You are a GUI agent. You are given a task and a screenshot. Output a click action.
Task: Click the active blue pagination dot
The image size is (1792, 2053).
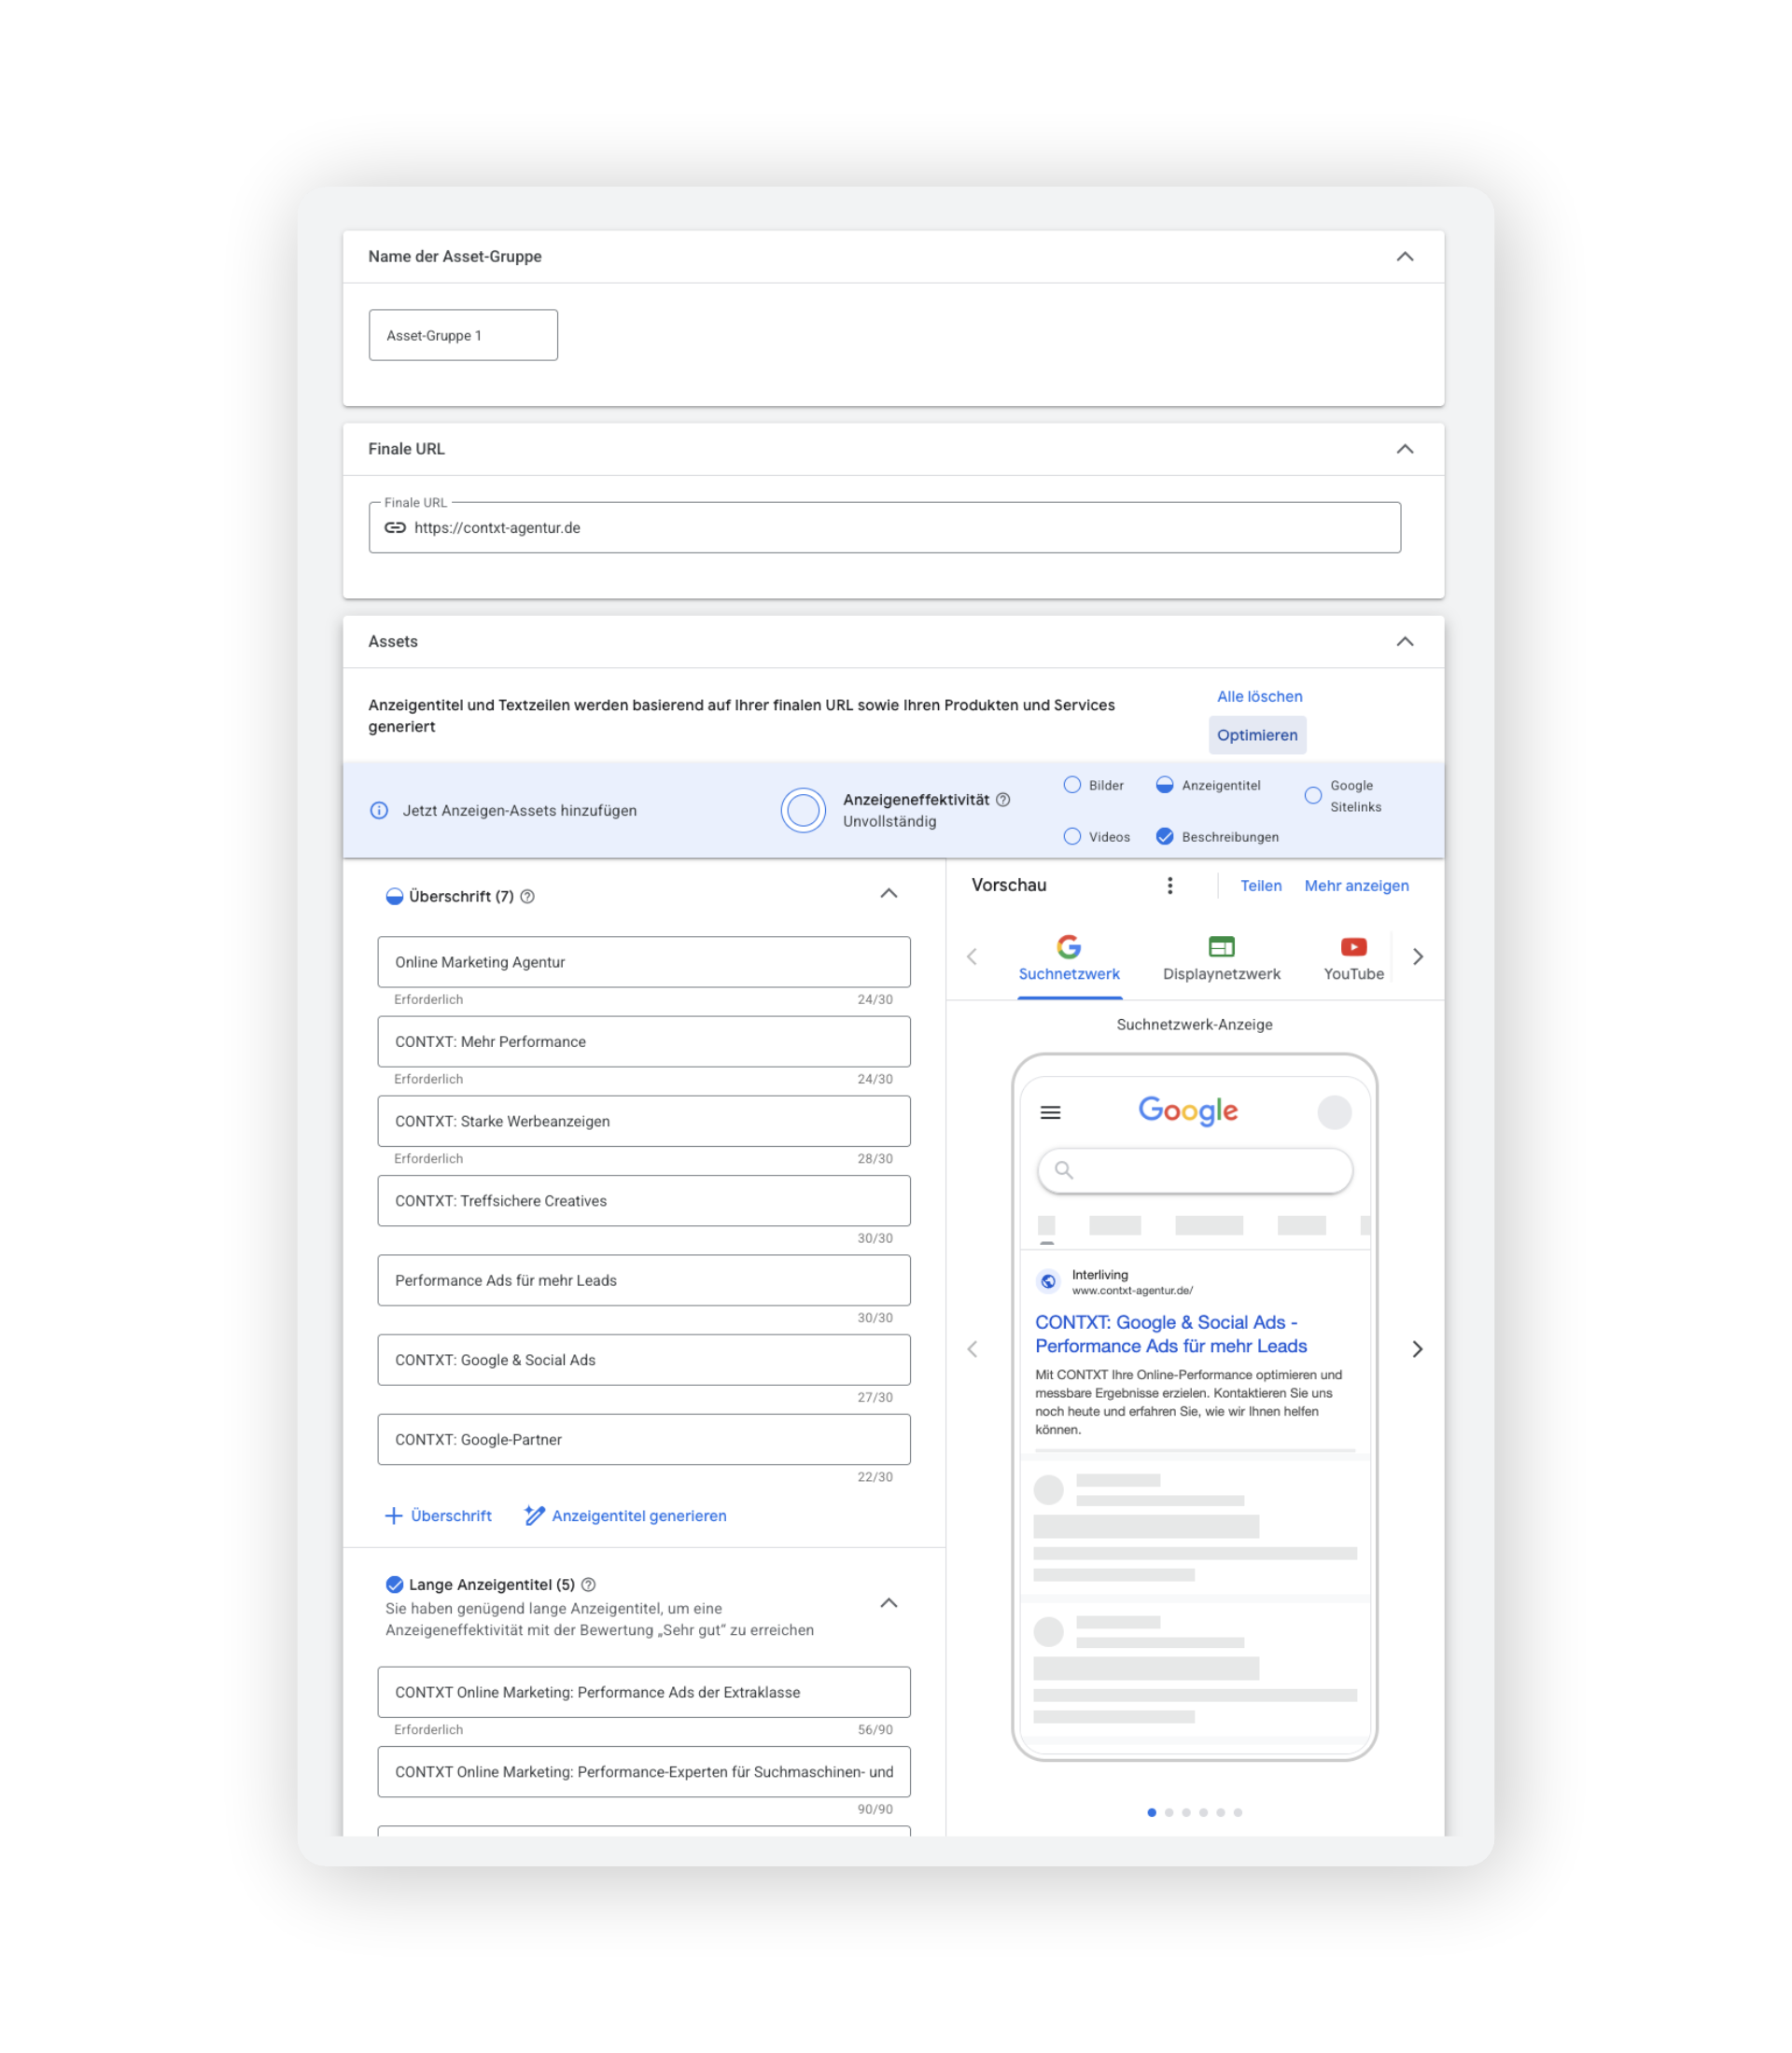[x=1152, y=1813]
